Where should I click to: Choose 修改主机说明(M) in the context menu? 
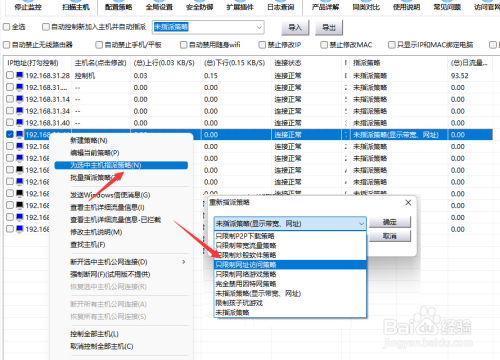(x=96, y=232)
